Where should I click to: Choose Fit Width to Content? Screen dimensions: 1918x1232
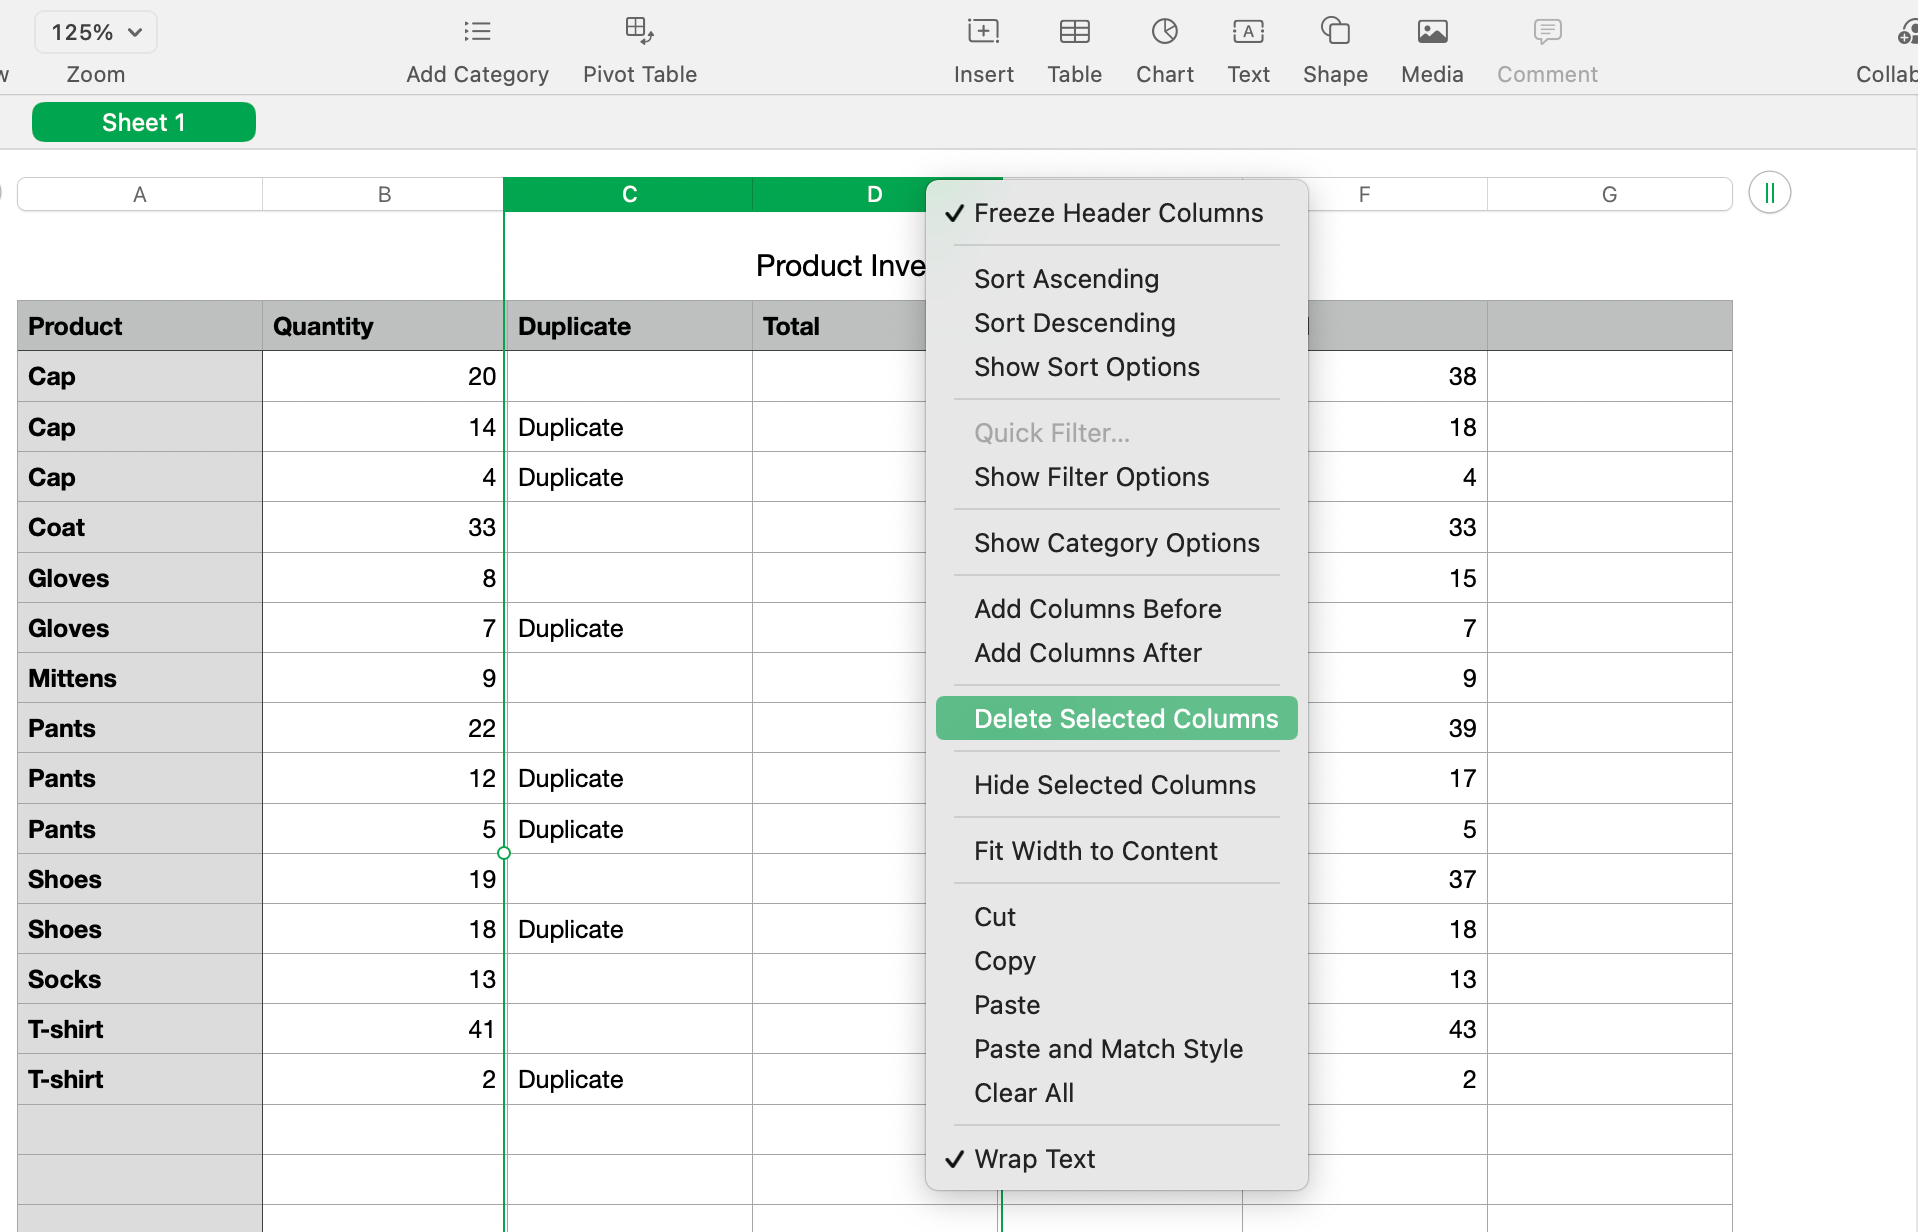click(1095, 851)
